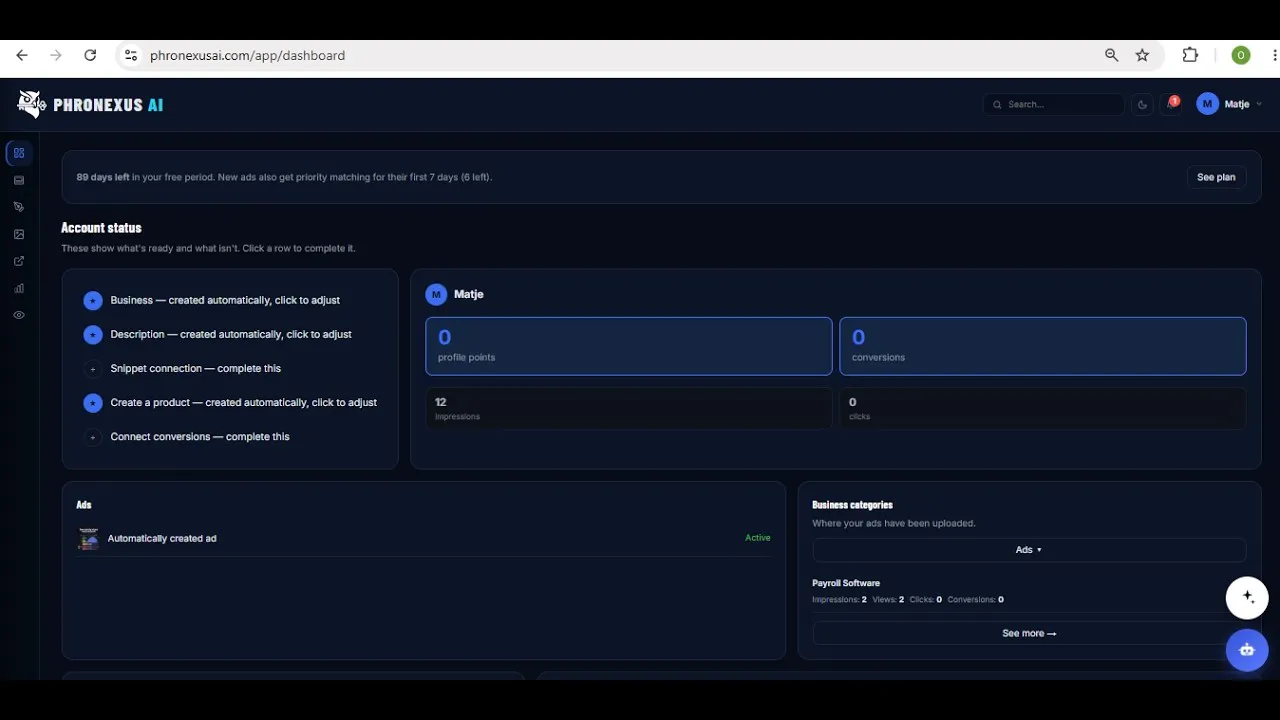Click the star badge beside Business row
This screenshot has height=720, width=1280.
pos(93,301)
